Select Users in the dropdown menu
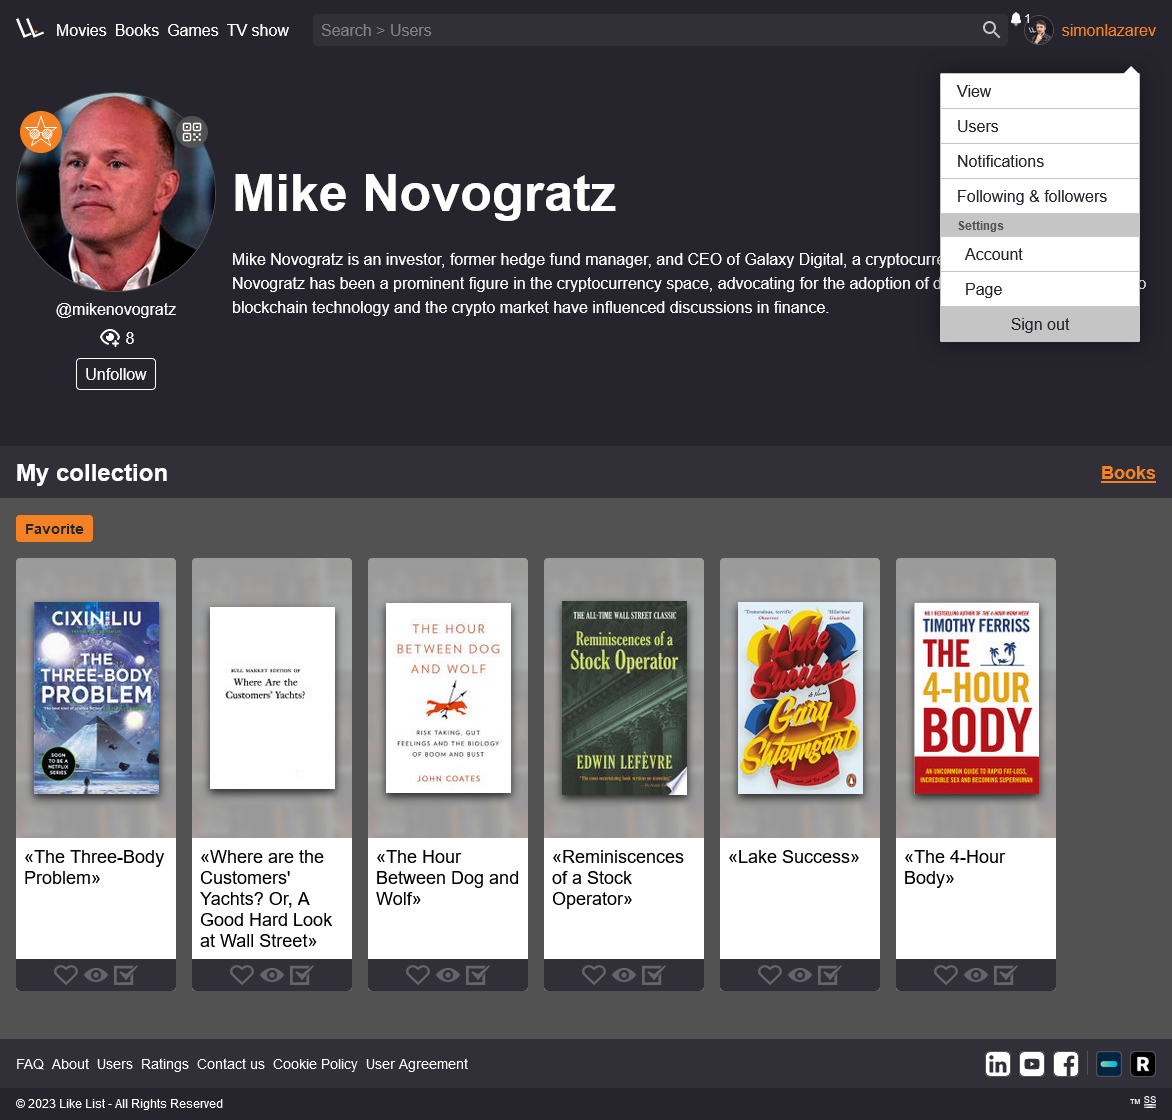Image resolution: width=1172 pixels, height=1120 pixels. tap(1040, 126)
